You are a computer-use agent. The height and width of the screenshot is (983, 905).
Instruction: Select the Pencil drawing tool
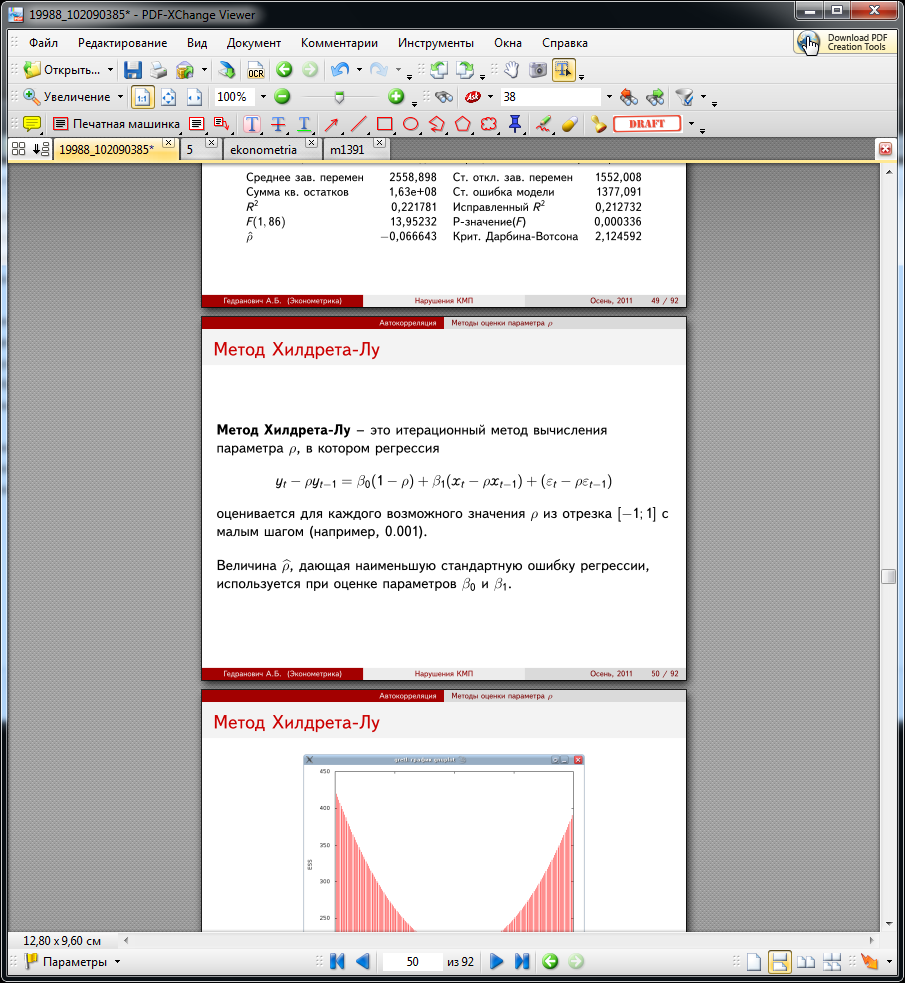[543, 124]
